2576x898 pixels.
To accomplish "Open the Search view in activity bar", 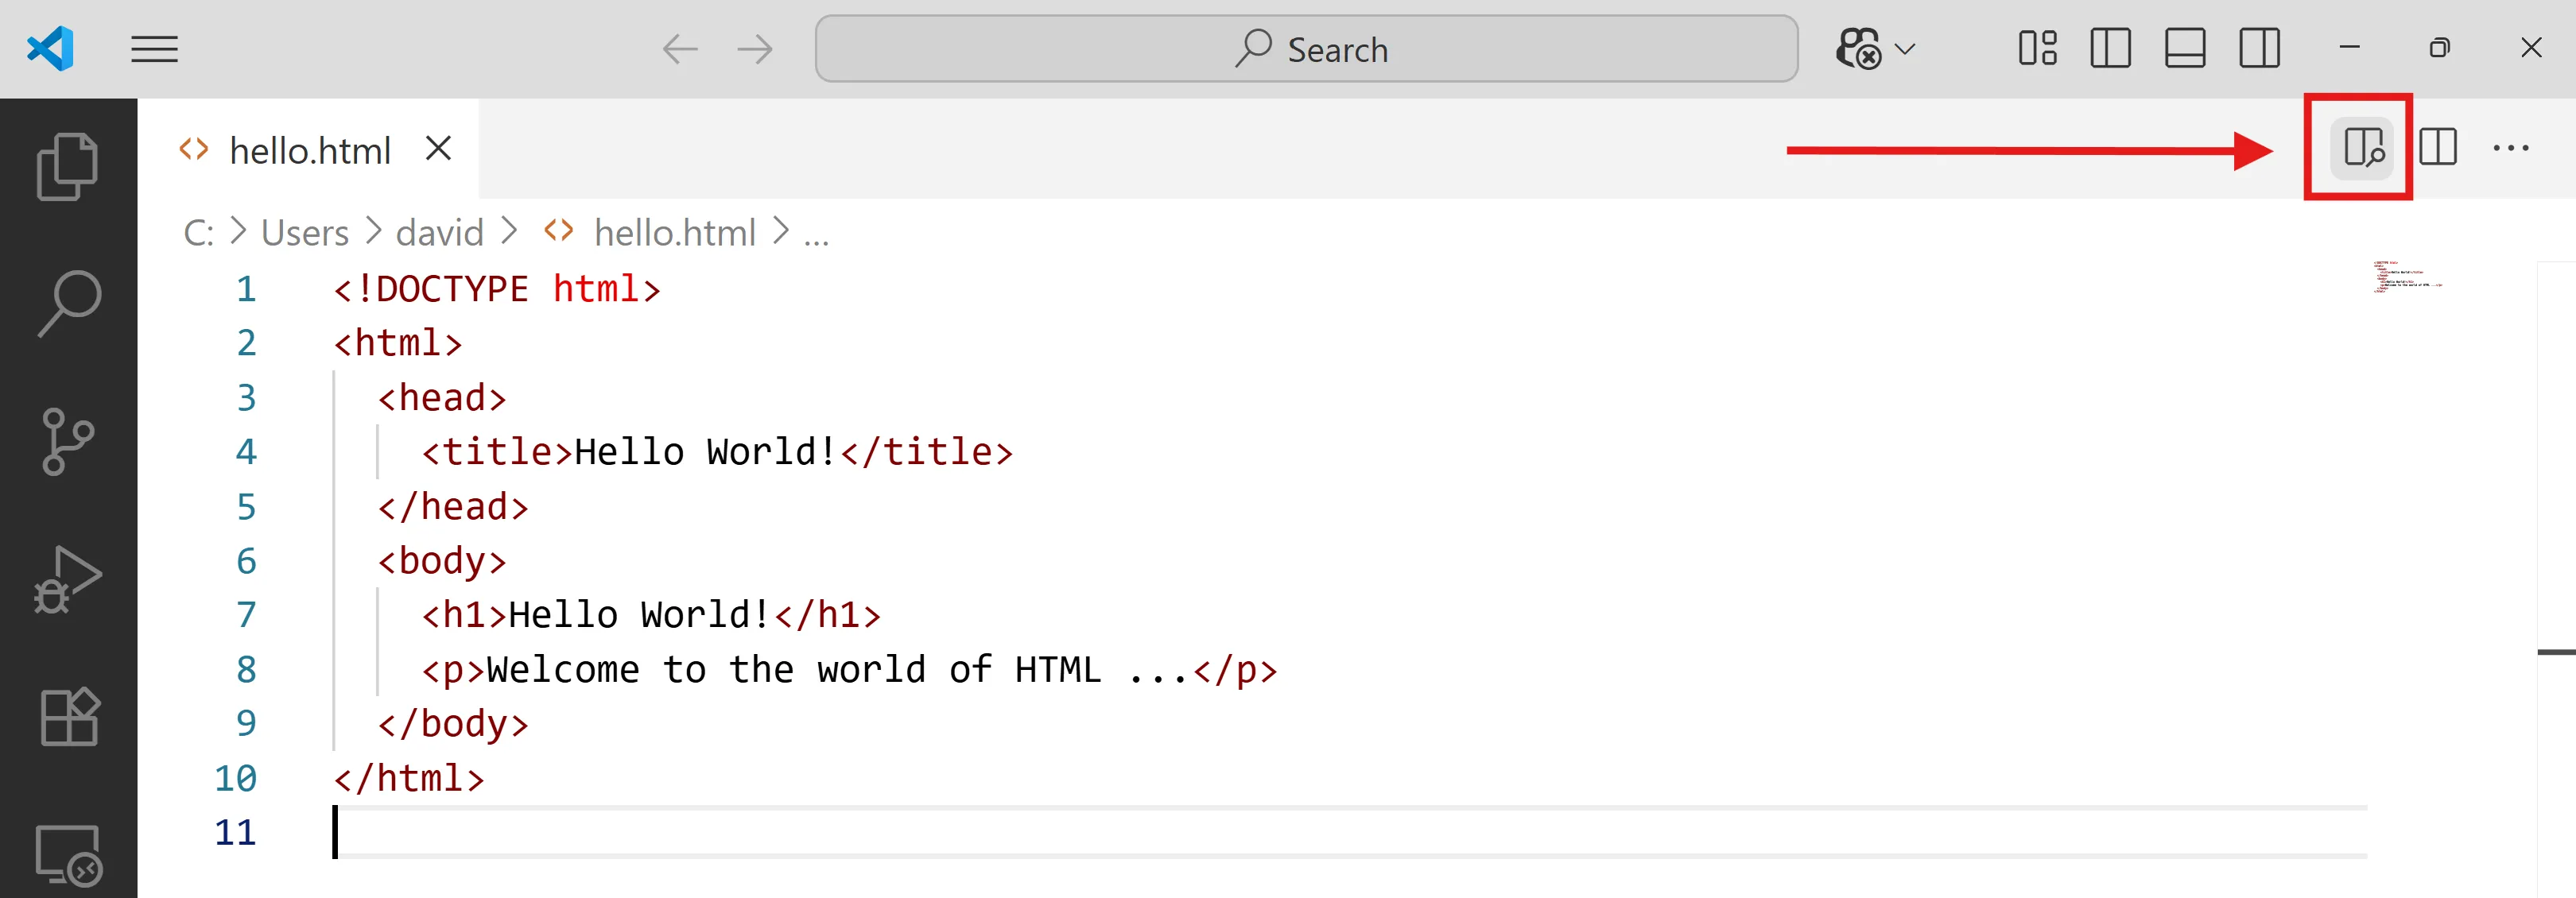I will click(67, 303).
